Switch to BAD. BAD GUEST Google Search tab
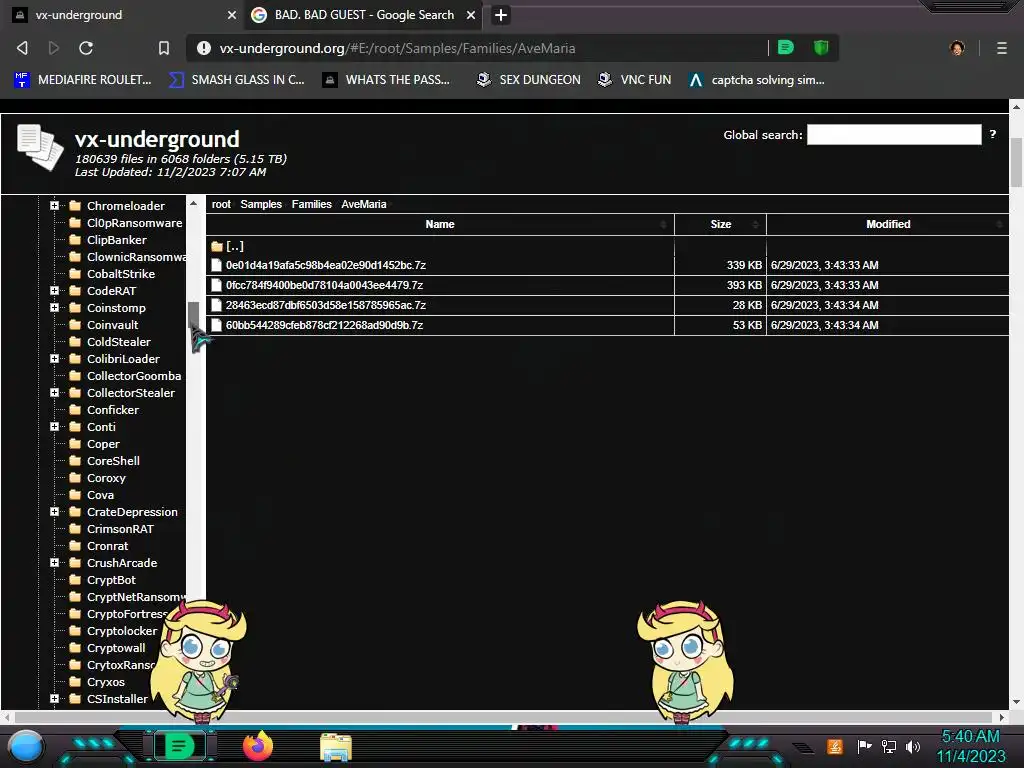 pos(364,15)
